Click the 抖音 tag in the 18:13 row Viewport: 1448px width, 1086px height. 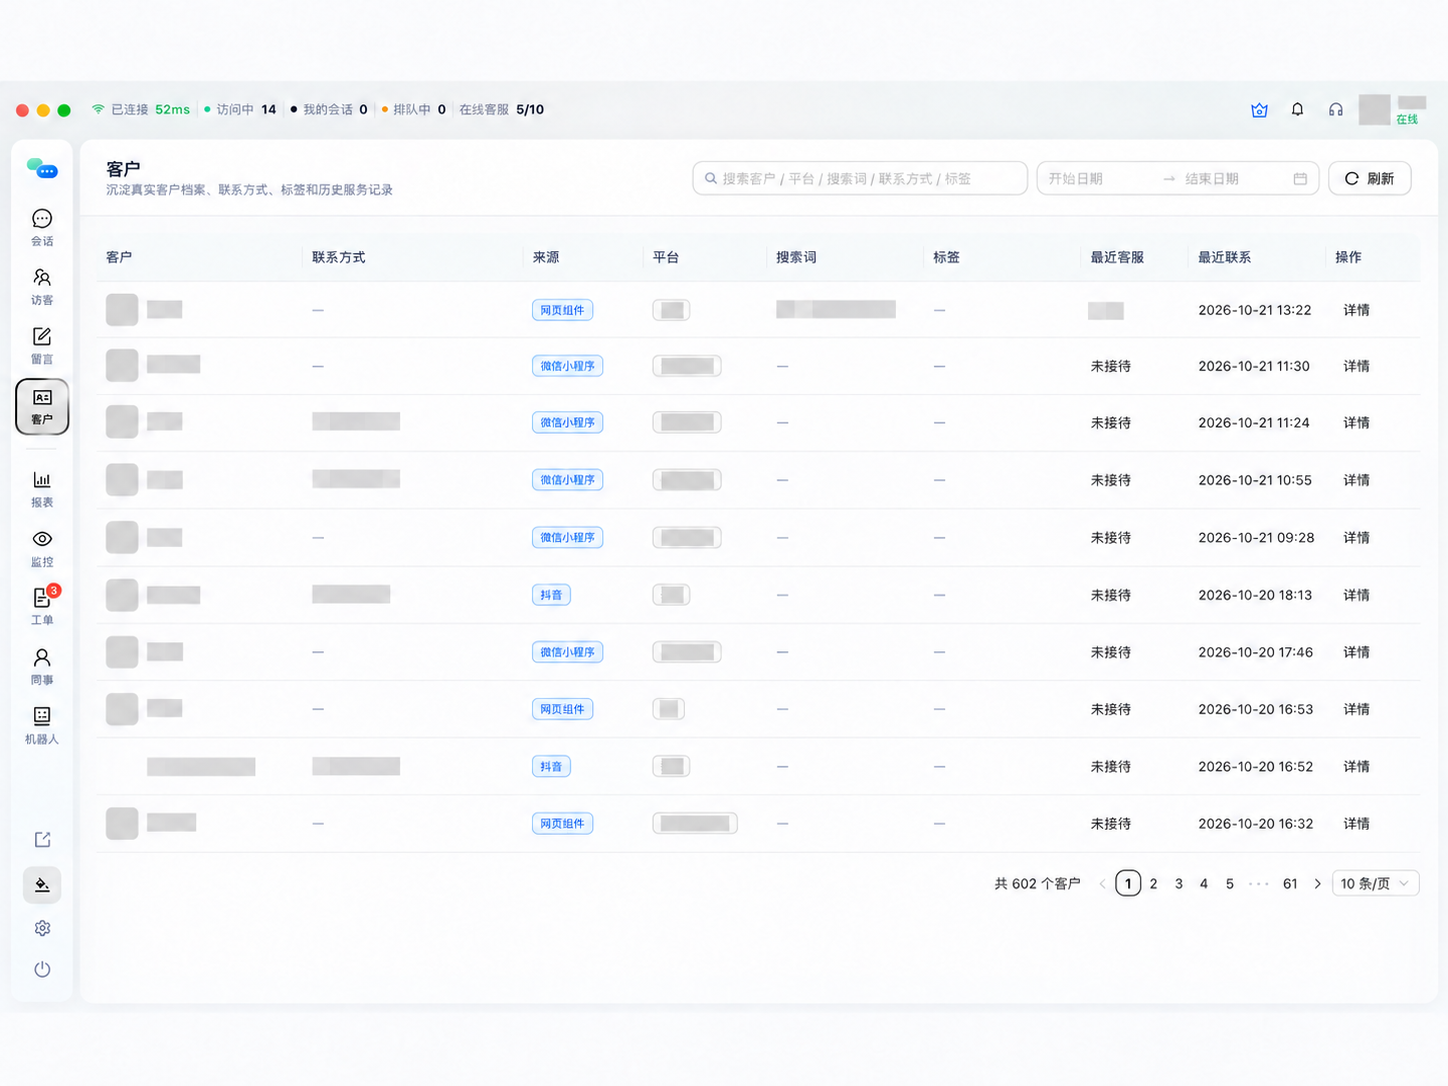pyautogui.click(x=551, y=595)
